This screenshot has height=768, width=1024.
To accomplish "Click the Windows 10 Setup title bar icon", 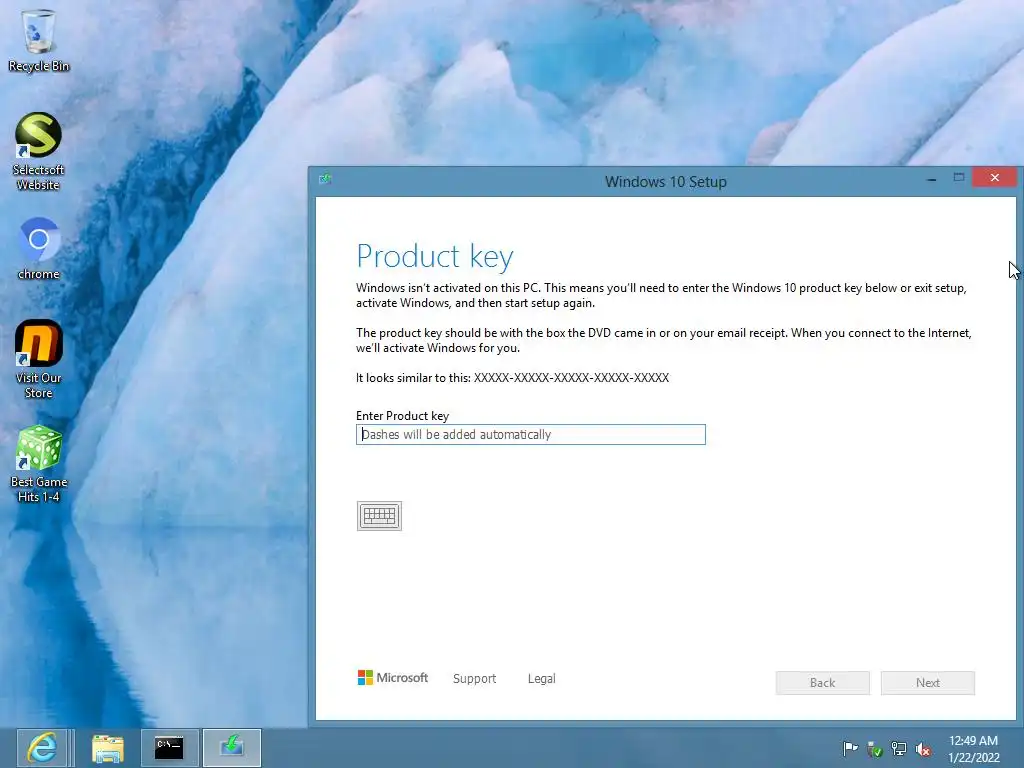I will 325,179.
